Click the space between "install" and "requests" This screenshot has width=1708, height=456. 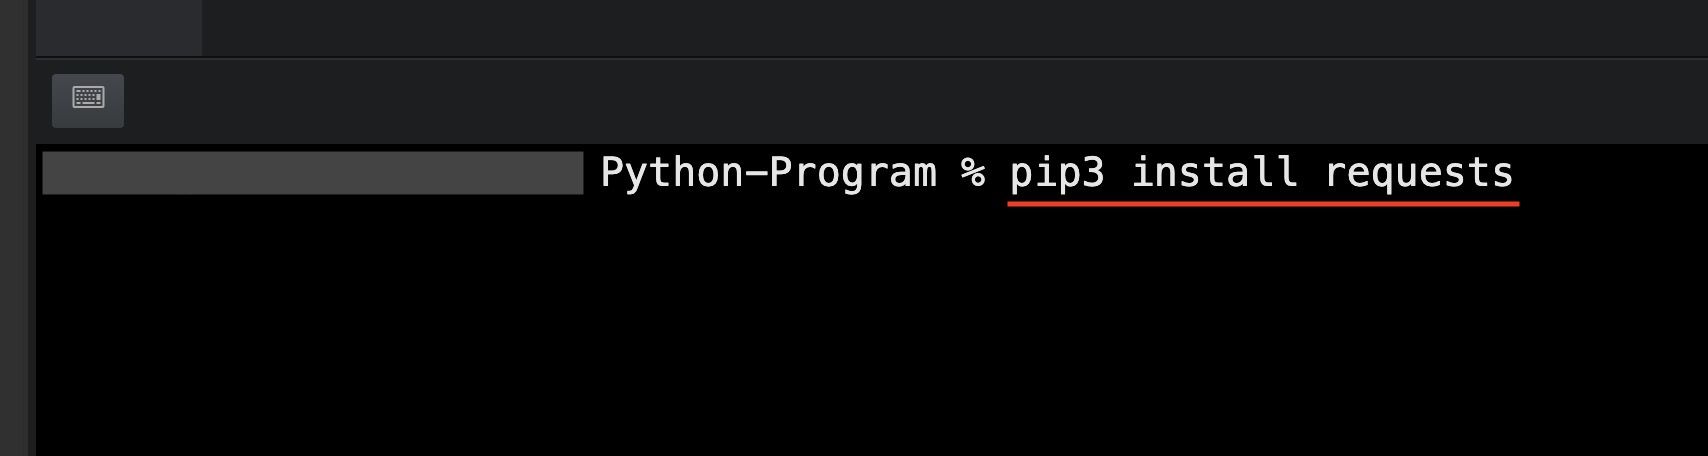[x=1311, y=173]
